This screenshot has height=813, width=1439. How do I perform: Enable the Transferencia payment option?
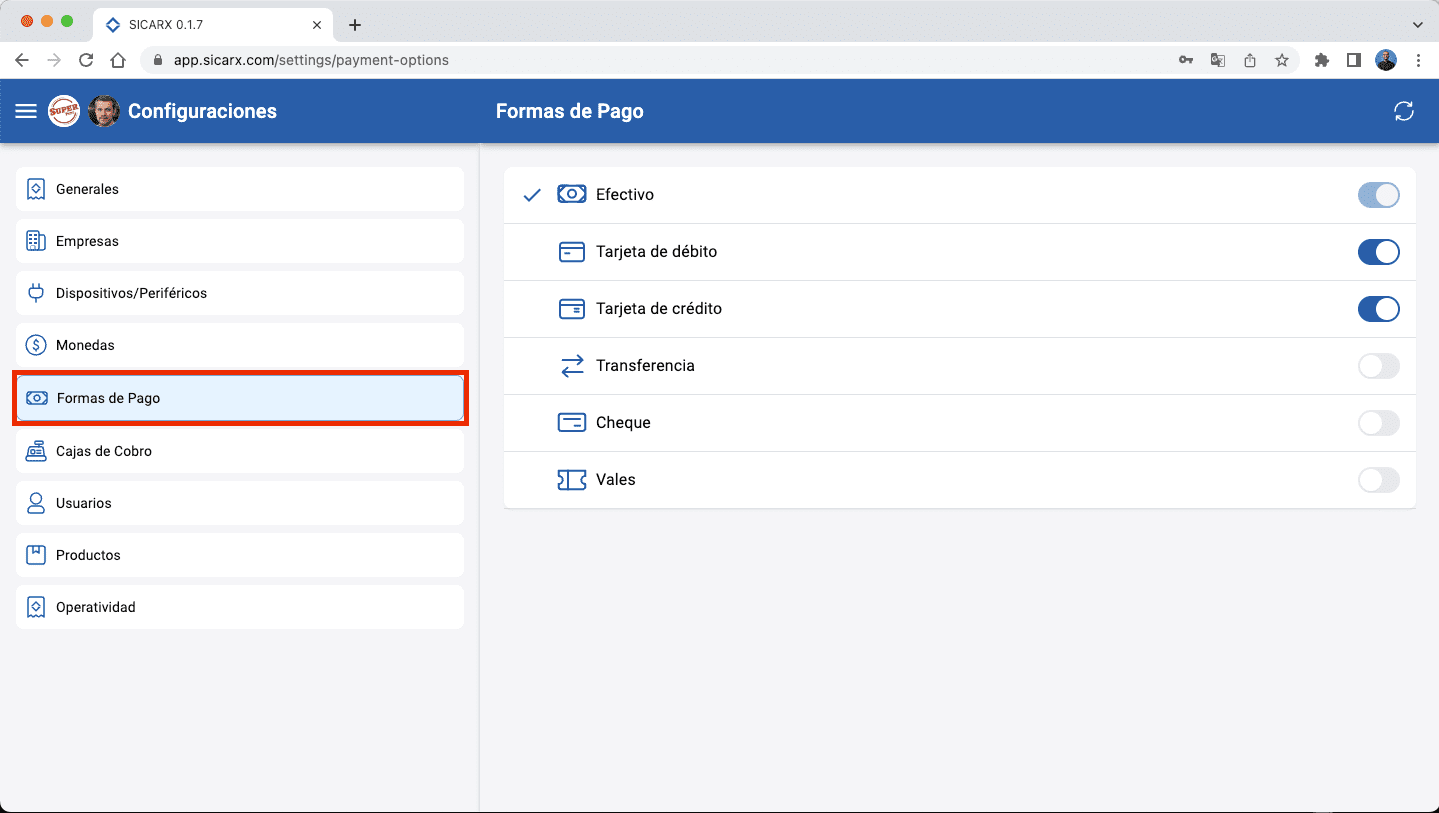[x=1379, y=366]
